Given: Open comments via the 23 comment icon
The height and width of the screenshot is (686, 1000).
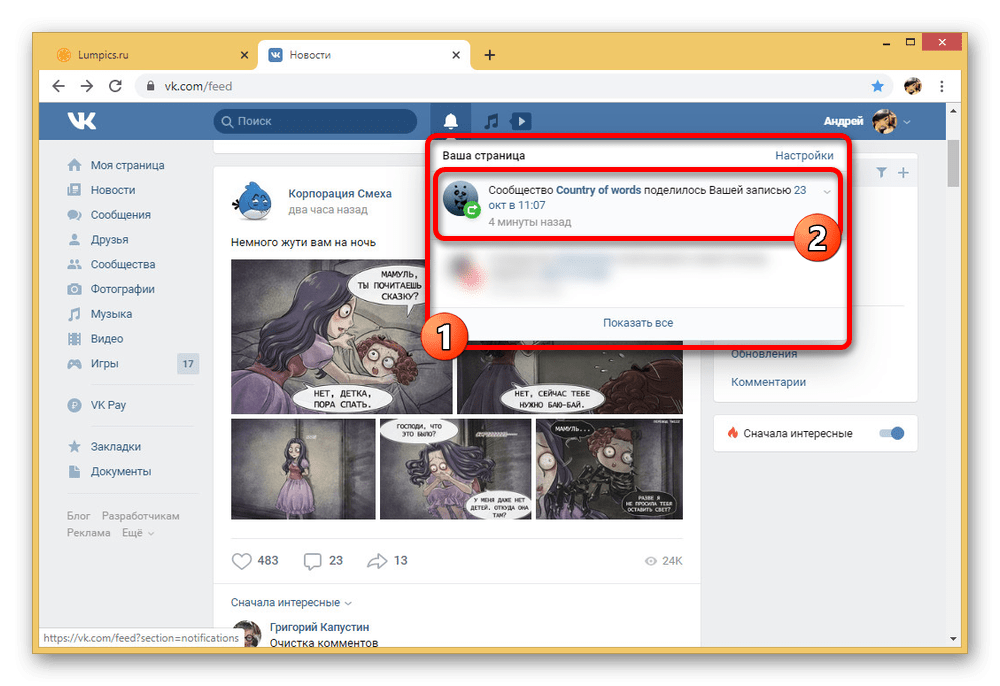Looking at the screenshot, I should point(312,561).
